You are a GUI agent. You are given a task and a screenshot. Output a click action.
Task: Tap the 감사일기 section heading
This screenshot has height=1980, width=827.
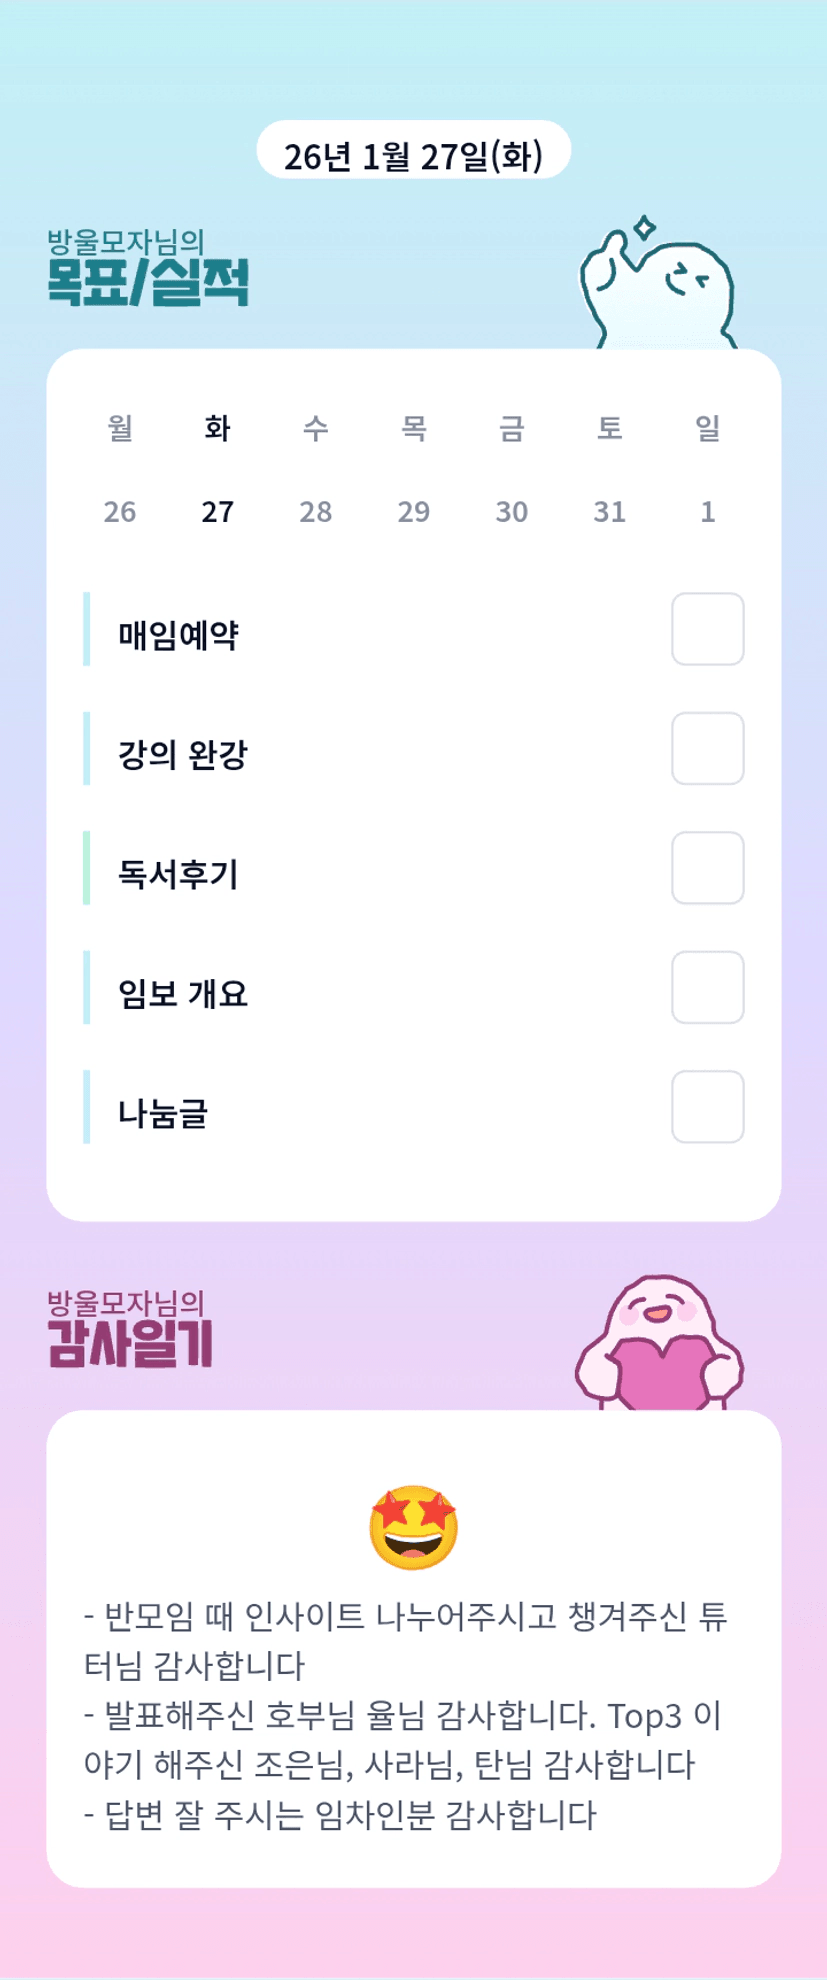(x=131, y=1342)
